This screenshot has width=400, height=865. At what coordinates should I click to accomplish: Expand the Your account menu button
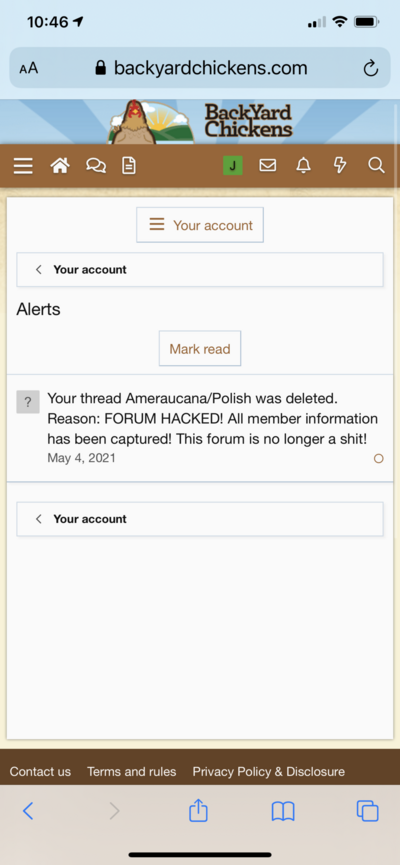click(200, 225)
